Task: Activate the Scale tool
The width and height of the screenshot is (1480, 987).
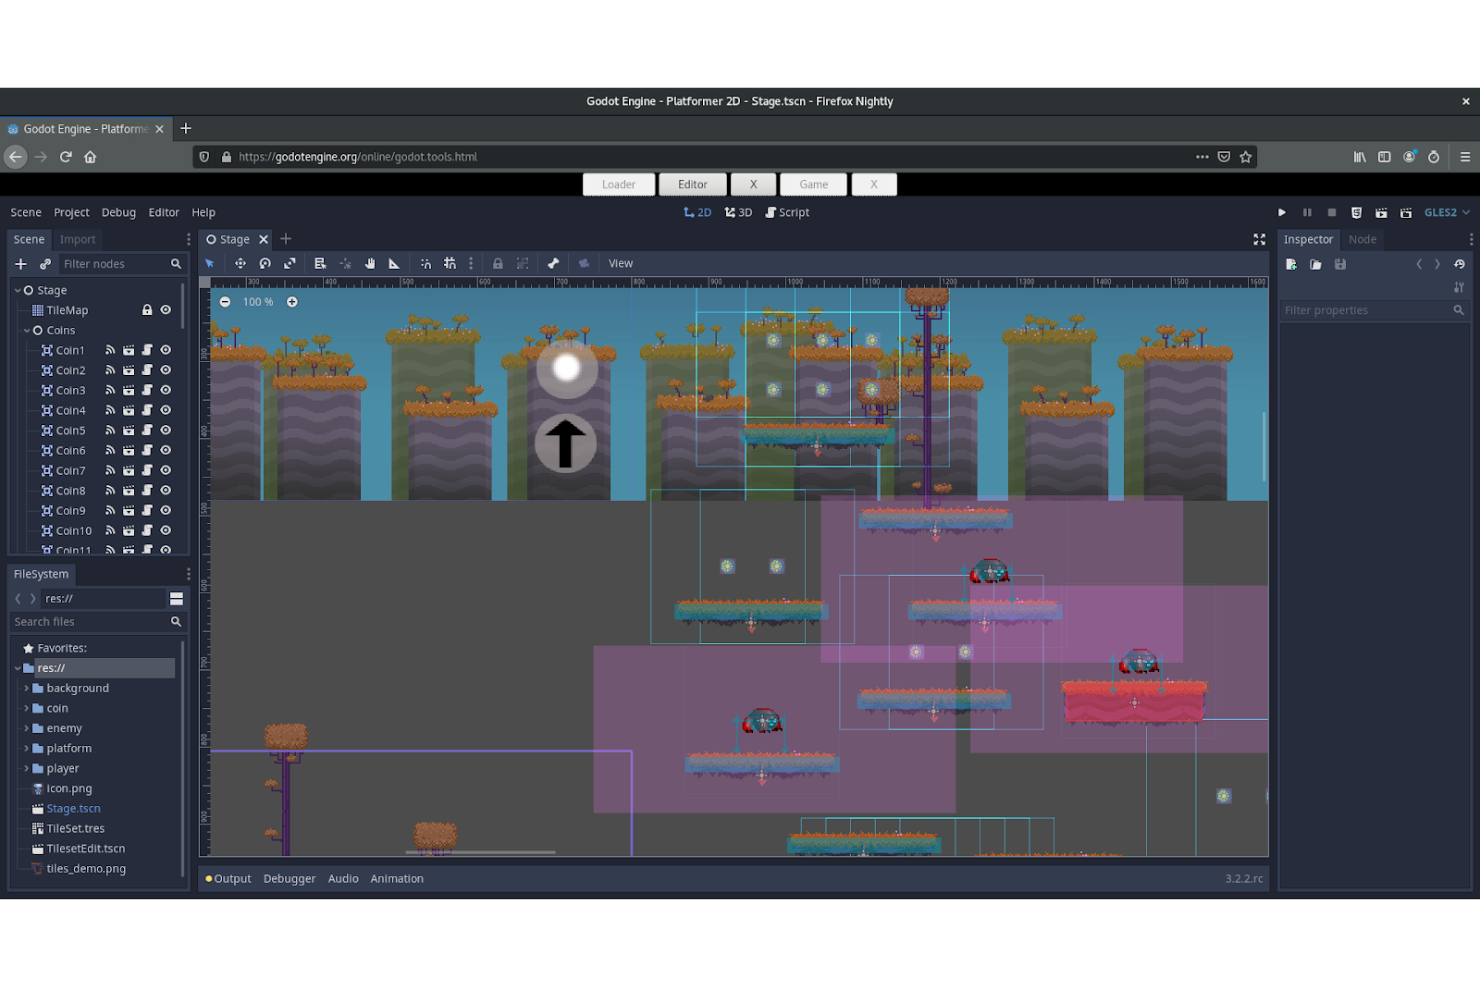Action: tap(290, 262)
